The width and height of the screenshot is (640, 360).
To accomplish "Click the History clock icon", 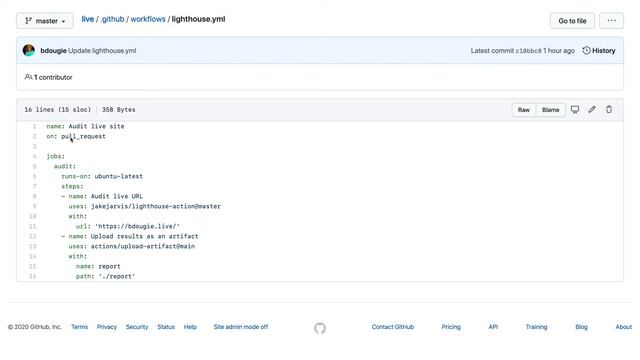I will pos(586,50).
